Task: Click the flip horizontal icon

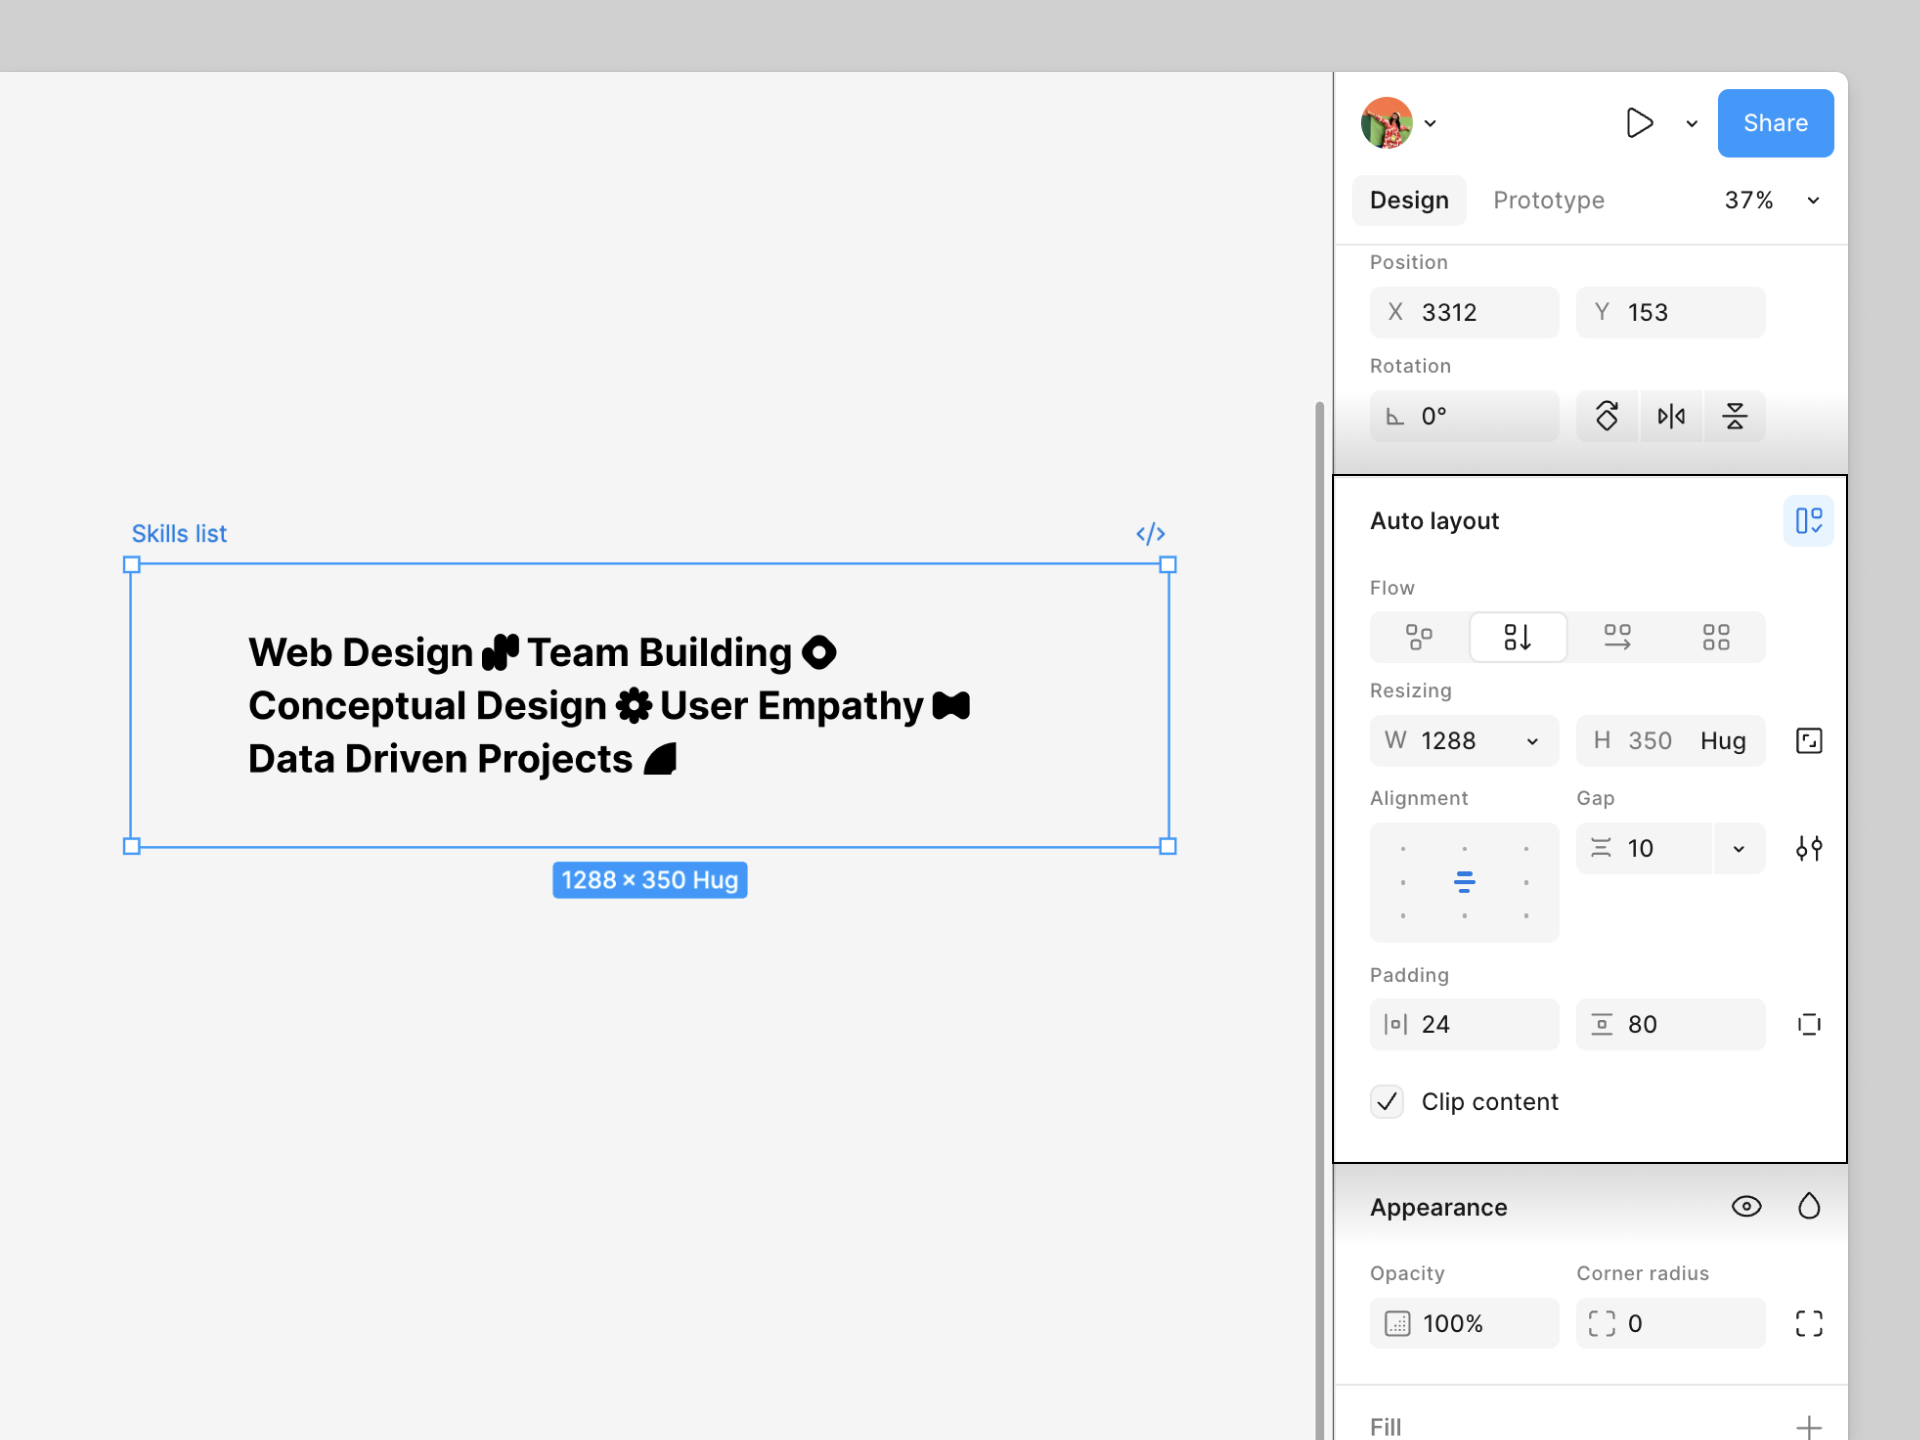Action: pos(1671,416)
